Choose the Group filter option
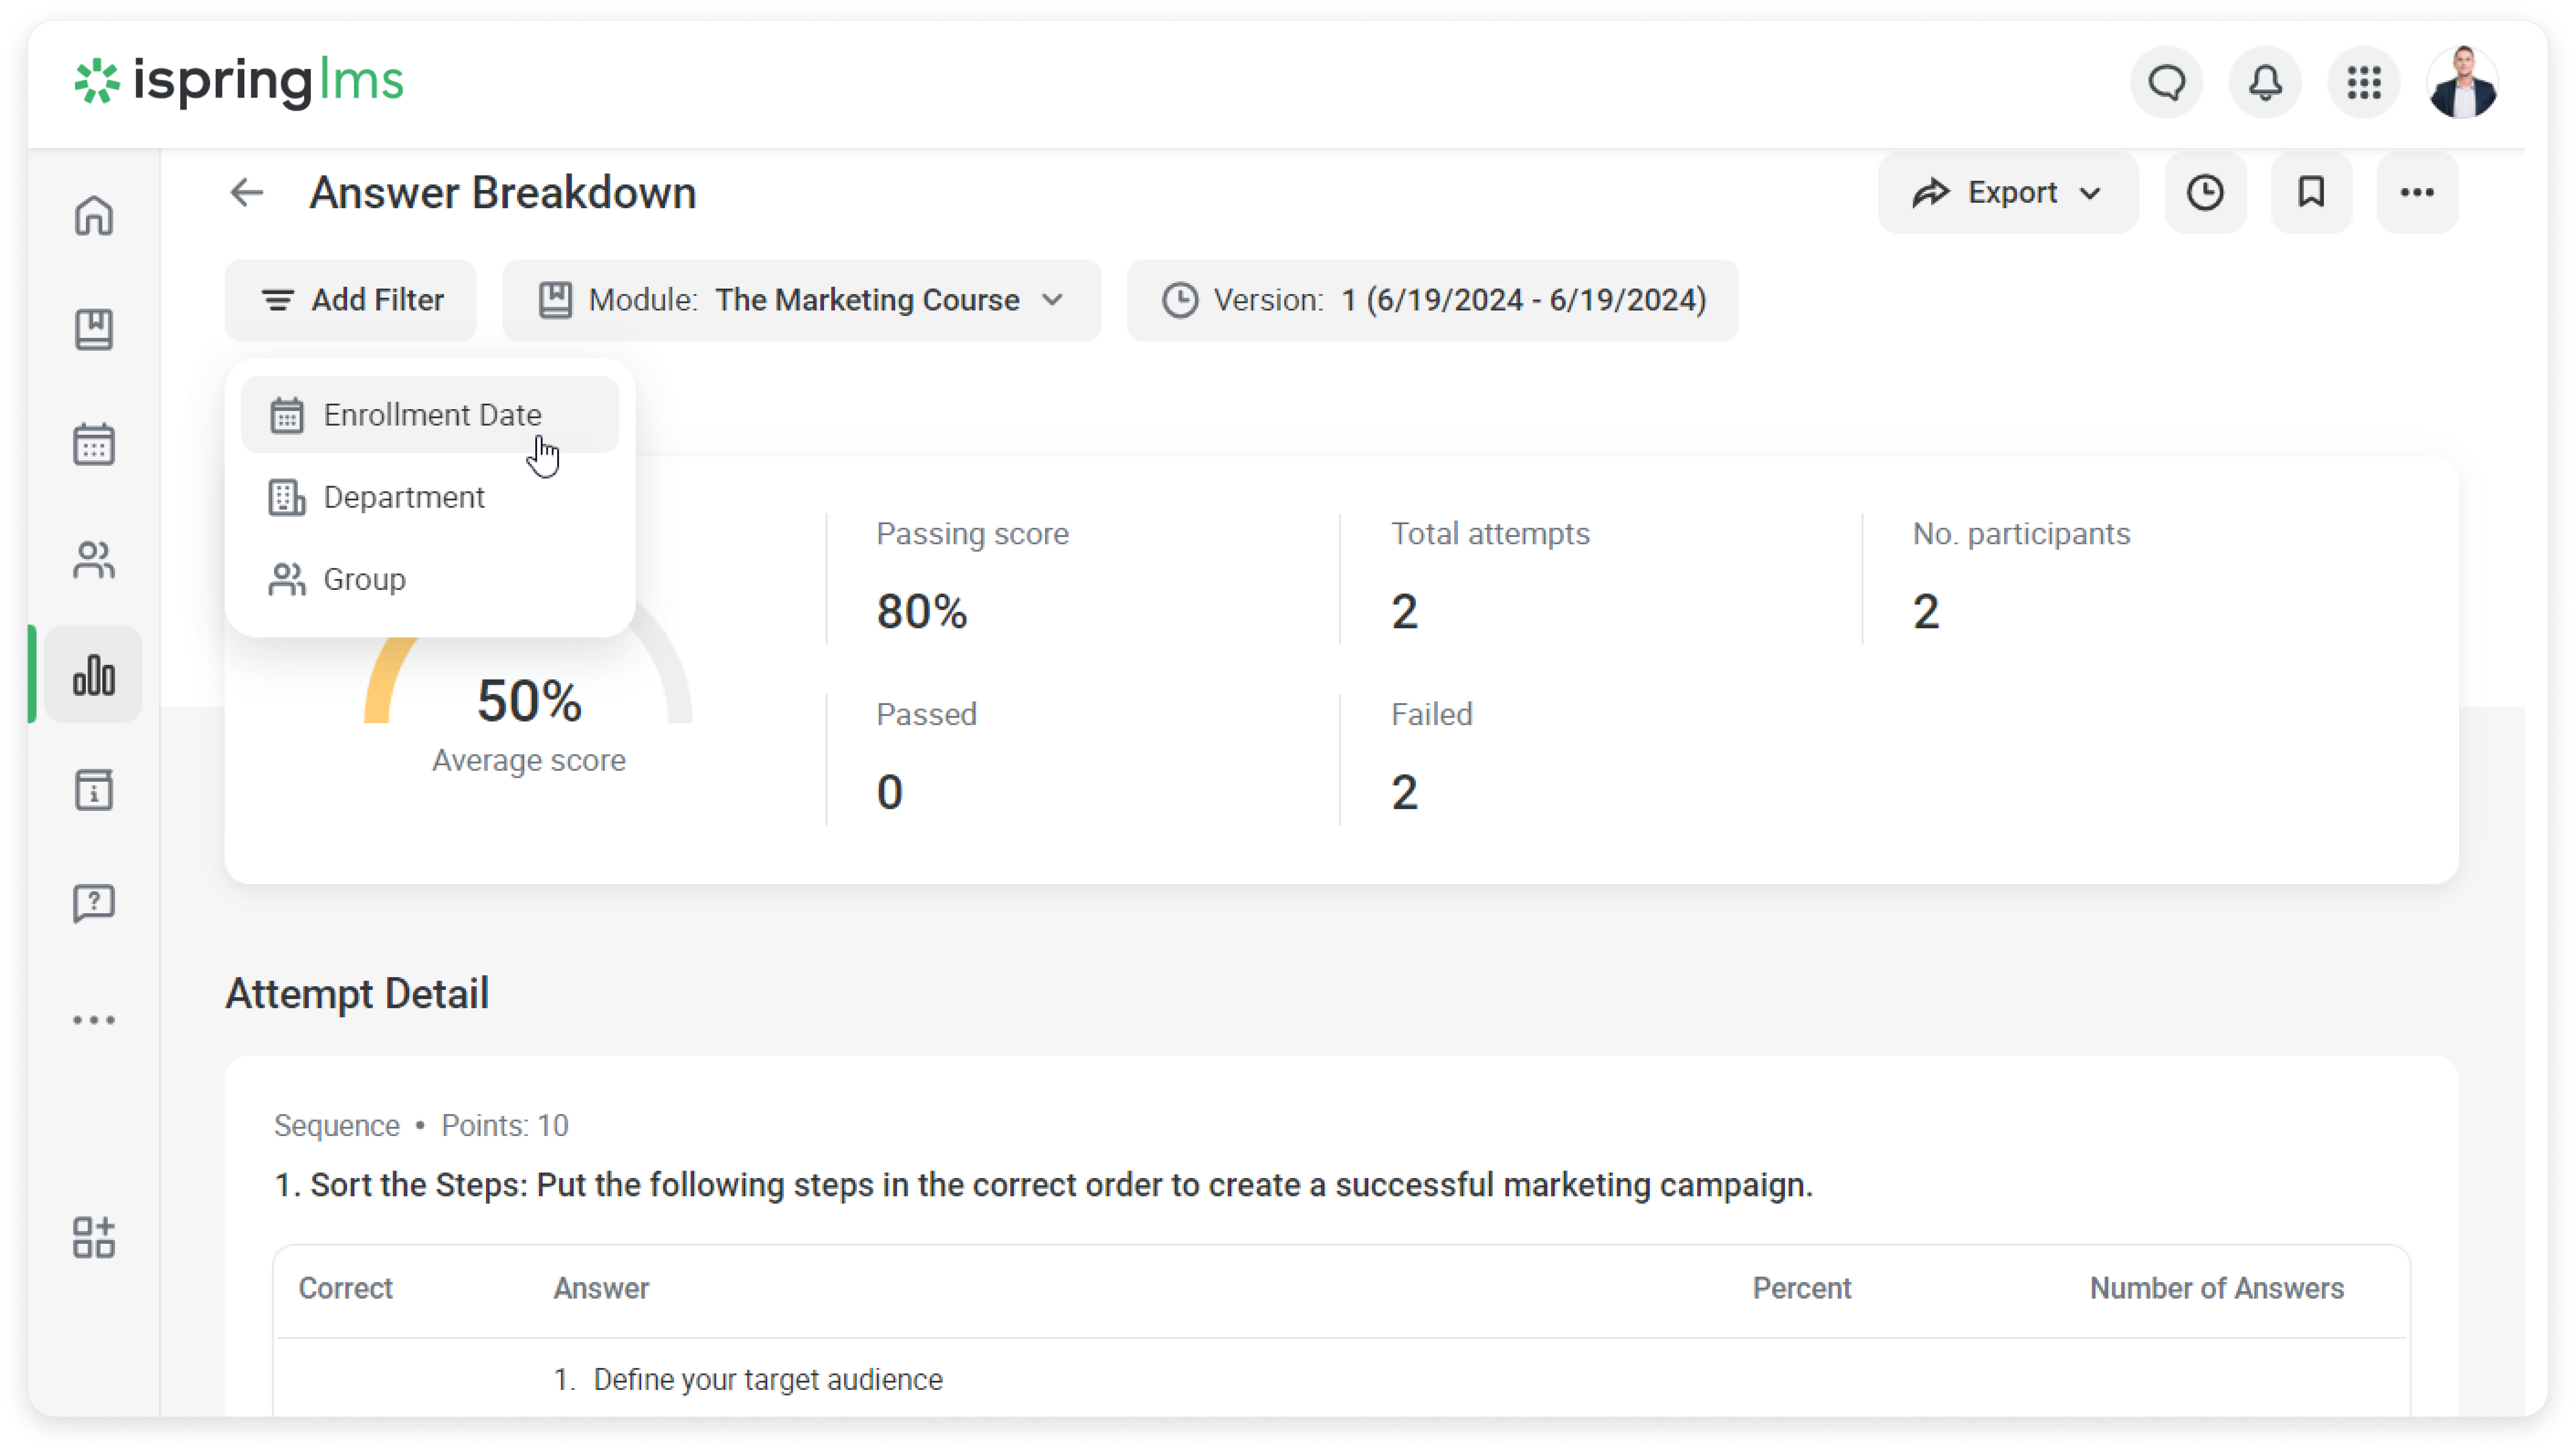This screenshot has width=2576, height=1452. coord(364,579)
